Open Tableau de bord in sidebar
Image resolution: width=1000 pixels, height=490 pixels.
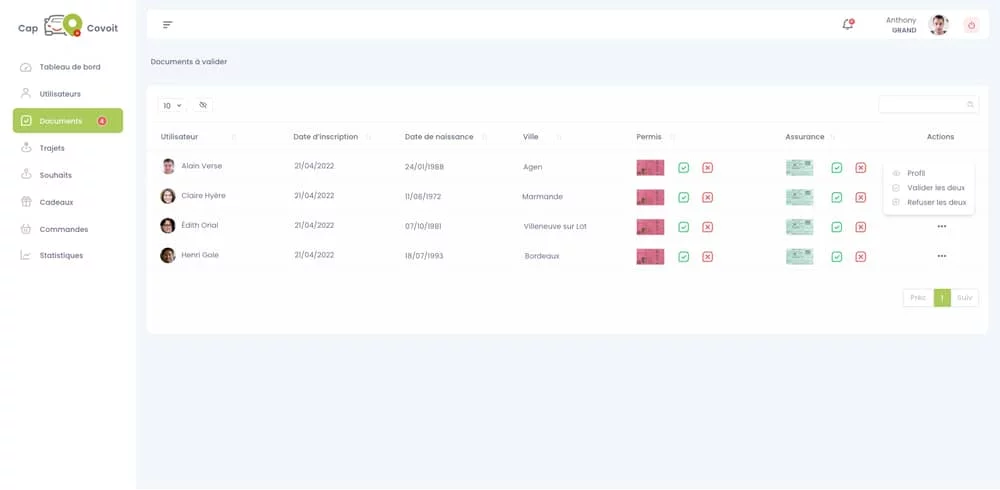[x=68, y=67]
